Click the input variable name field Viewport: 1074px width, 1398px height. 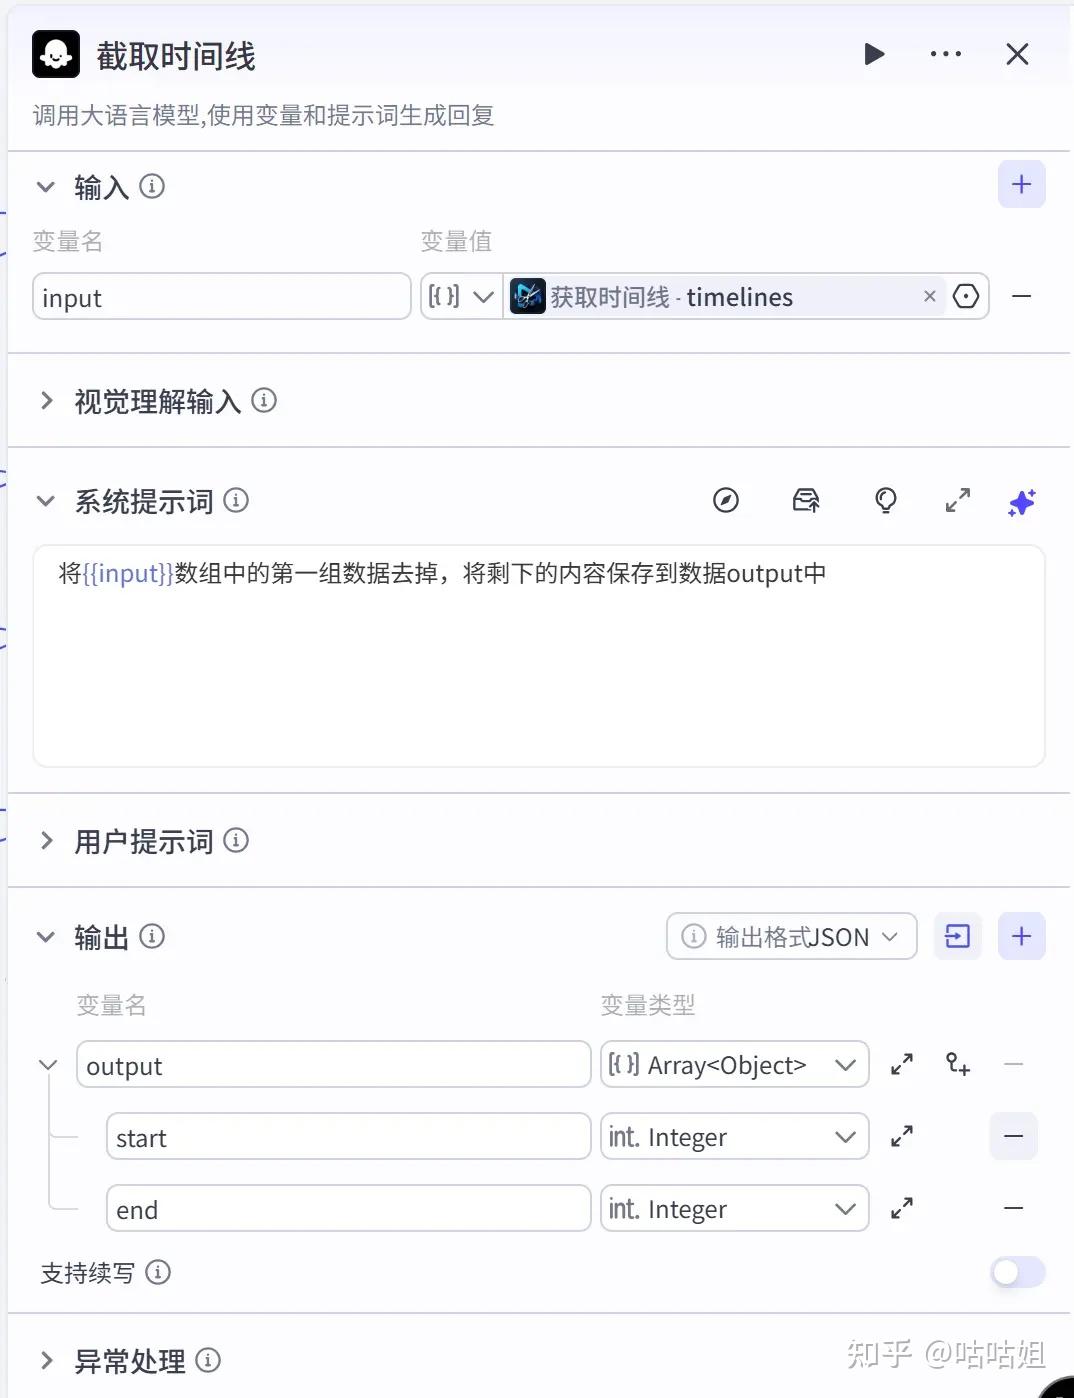point(221,297)
